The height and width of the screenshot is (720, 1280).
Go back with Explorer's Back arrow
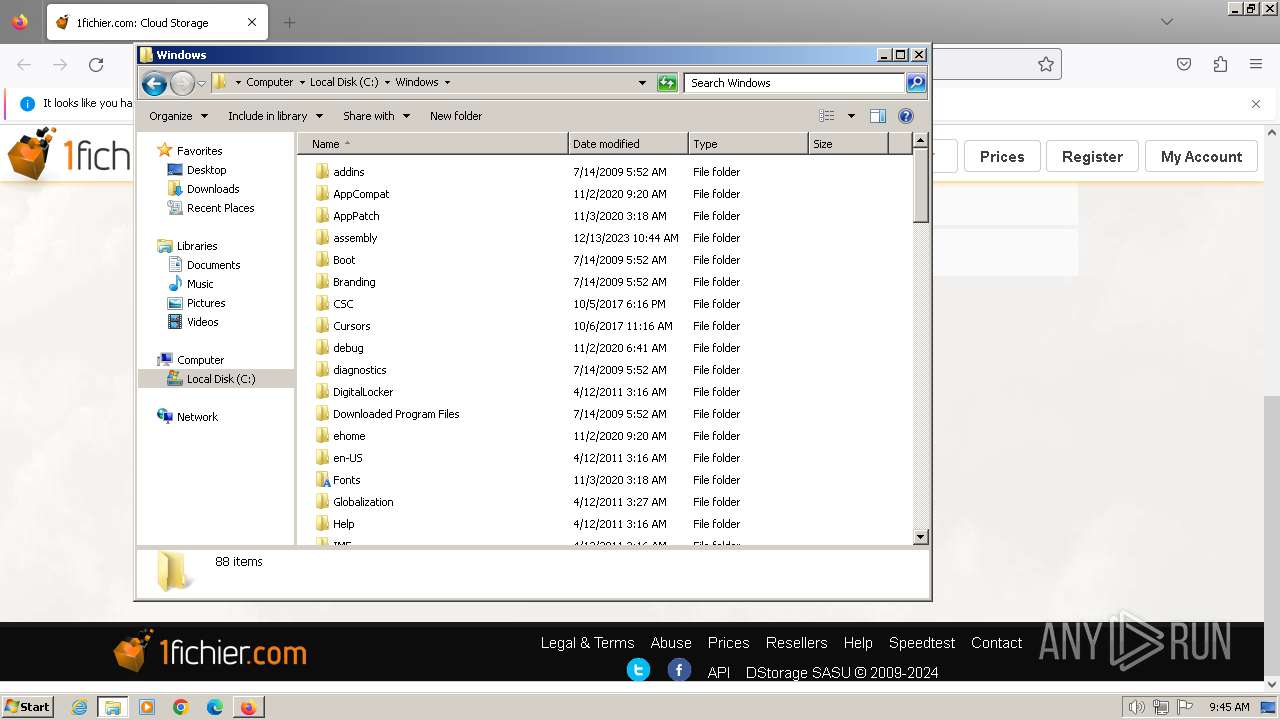[x=154, y=83]
